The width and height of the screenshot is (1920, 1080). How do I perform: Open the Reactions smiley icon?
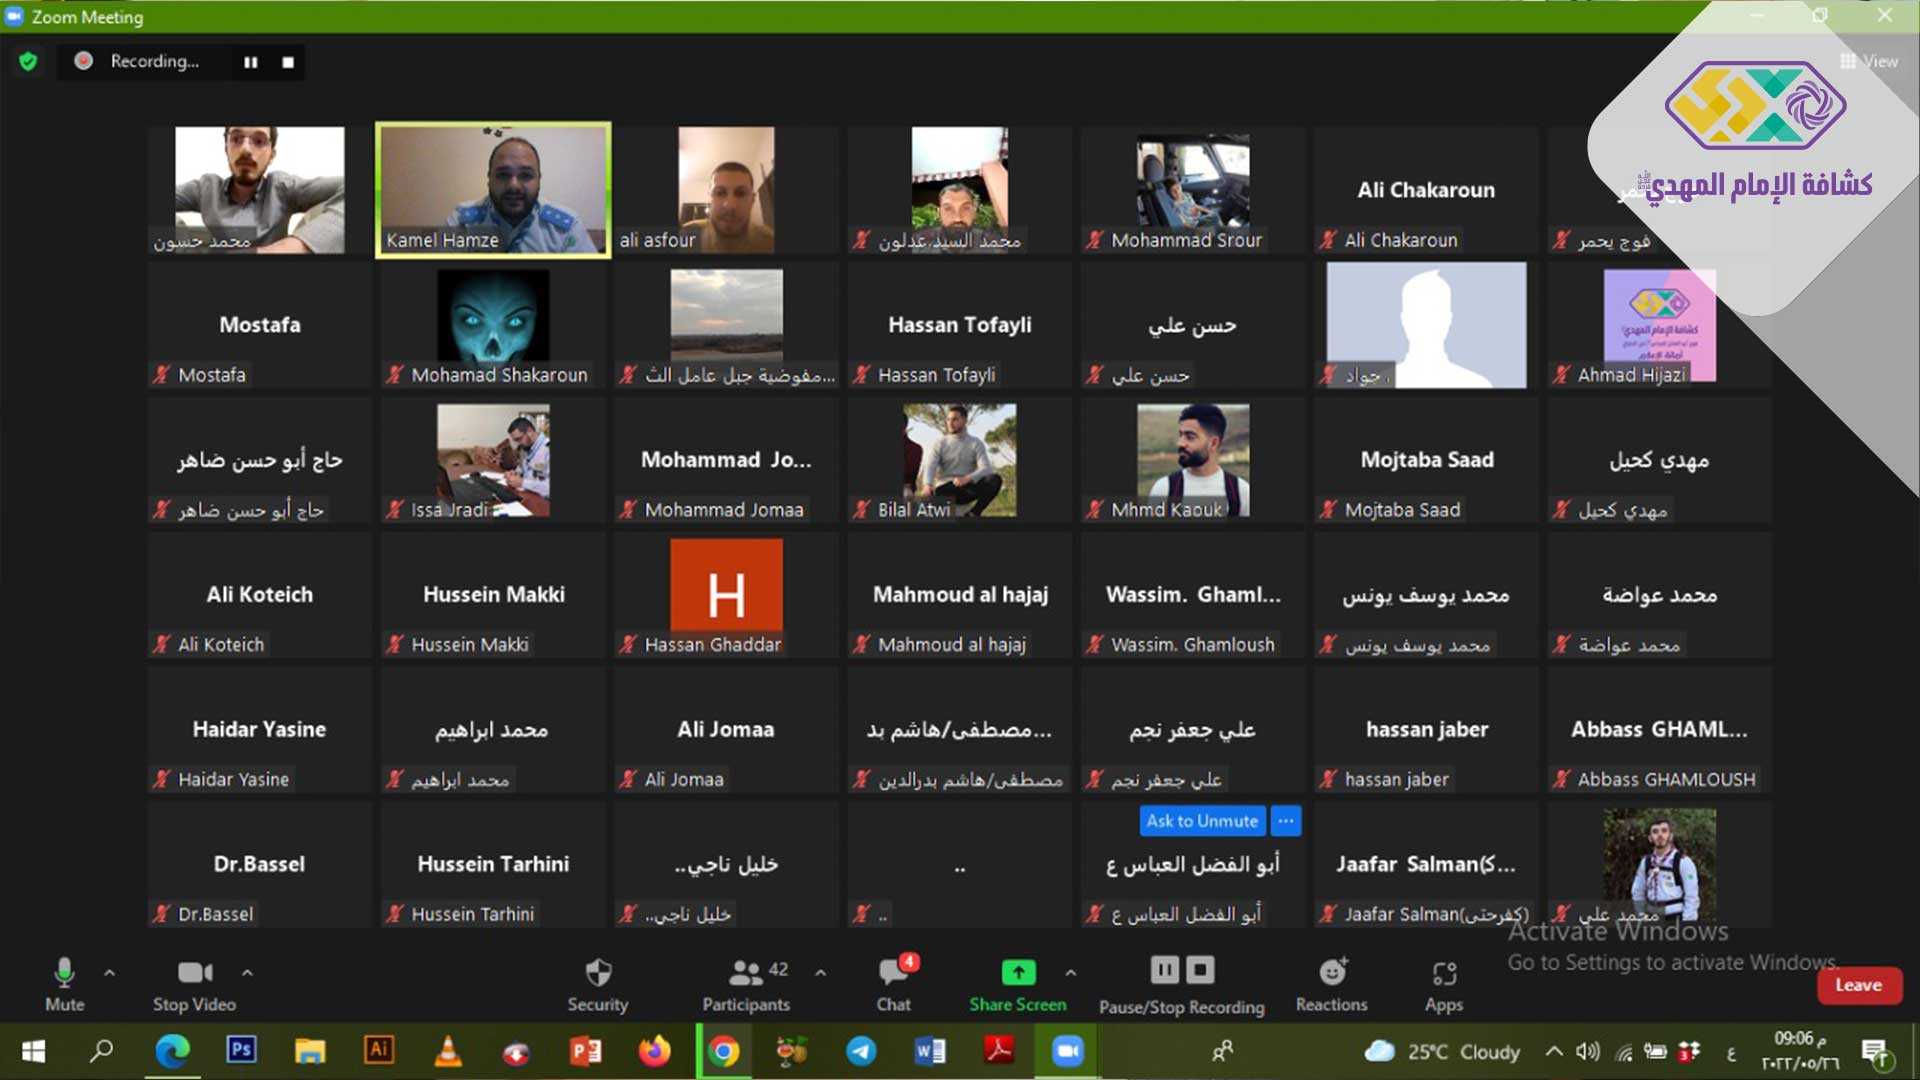pyautogui.click(x=1332, y=973)
